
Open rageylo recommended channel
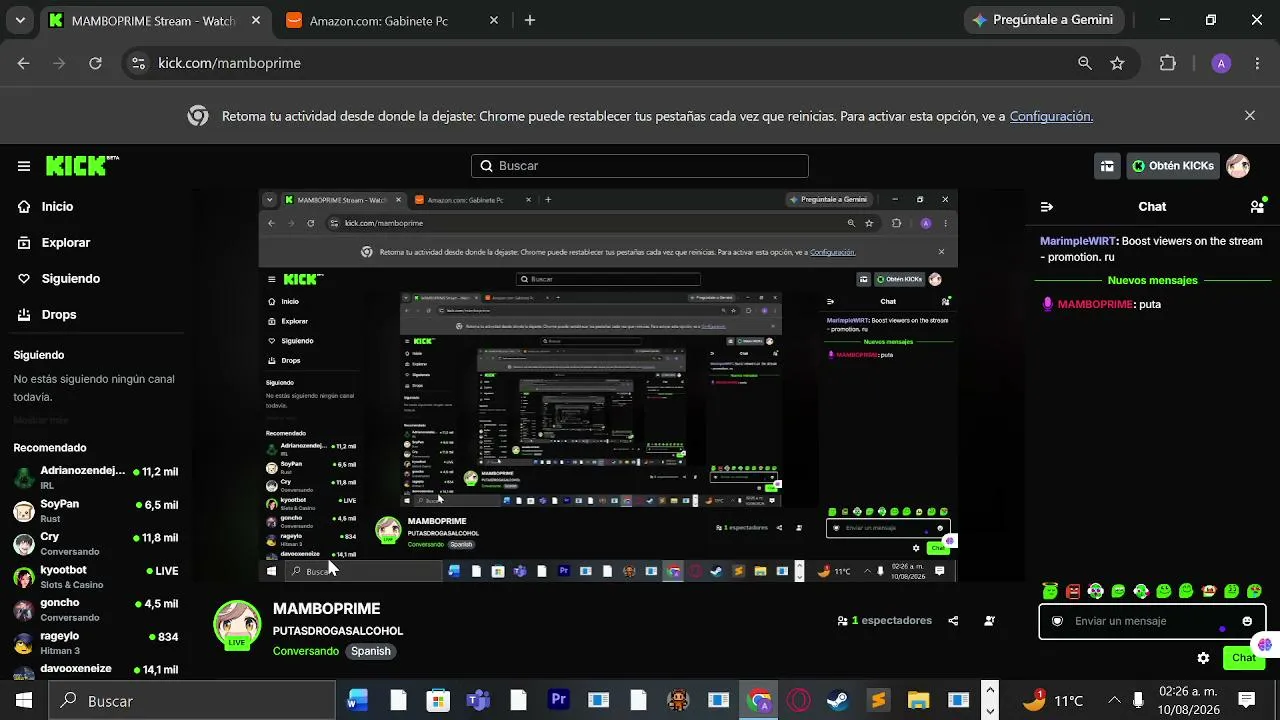coord(95,642)
